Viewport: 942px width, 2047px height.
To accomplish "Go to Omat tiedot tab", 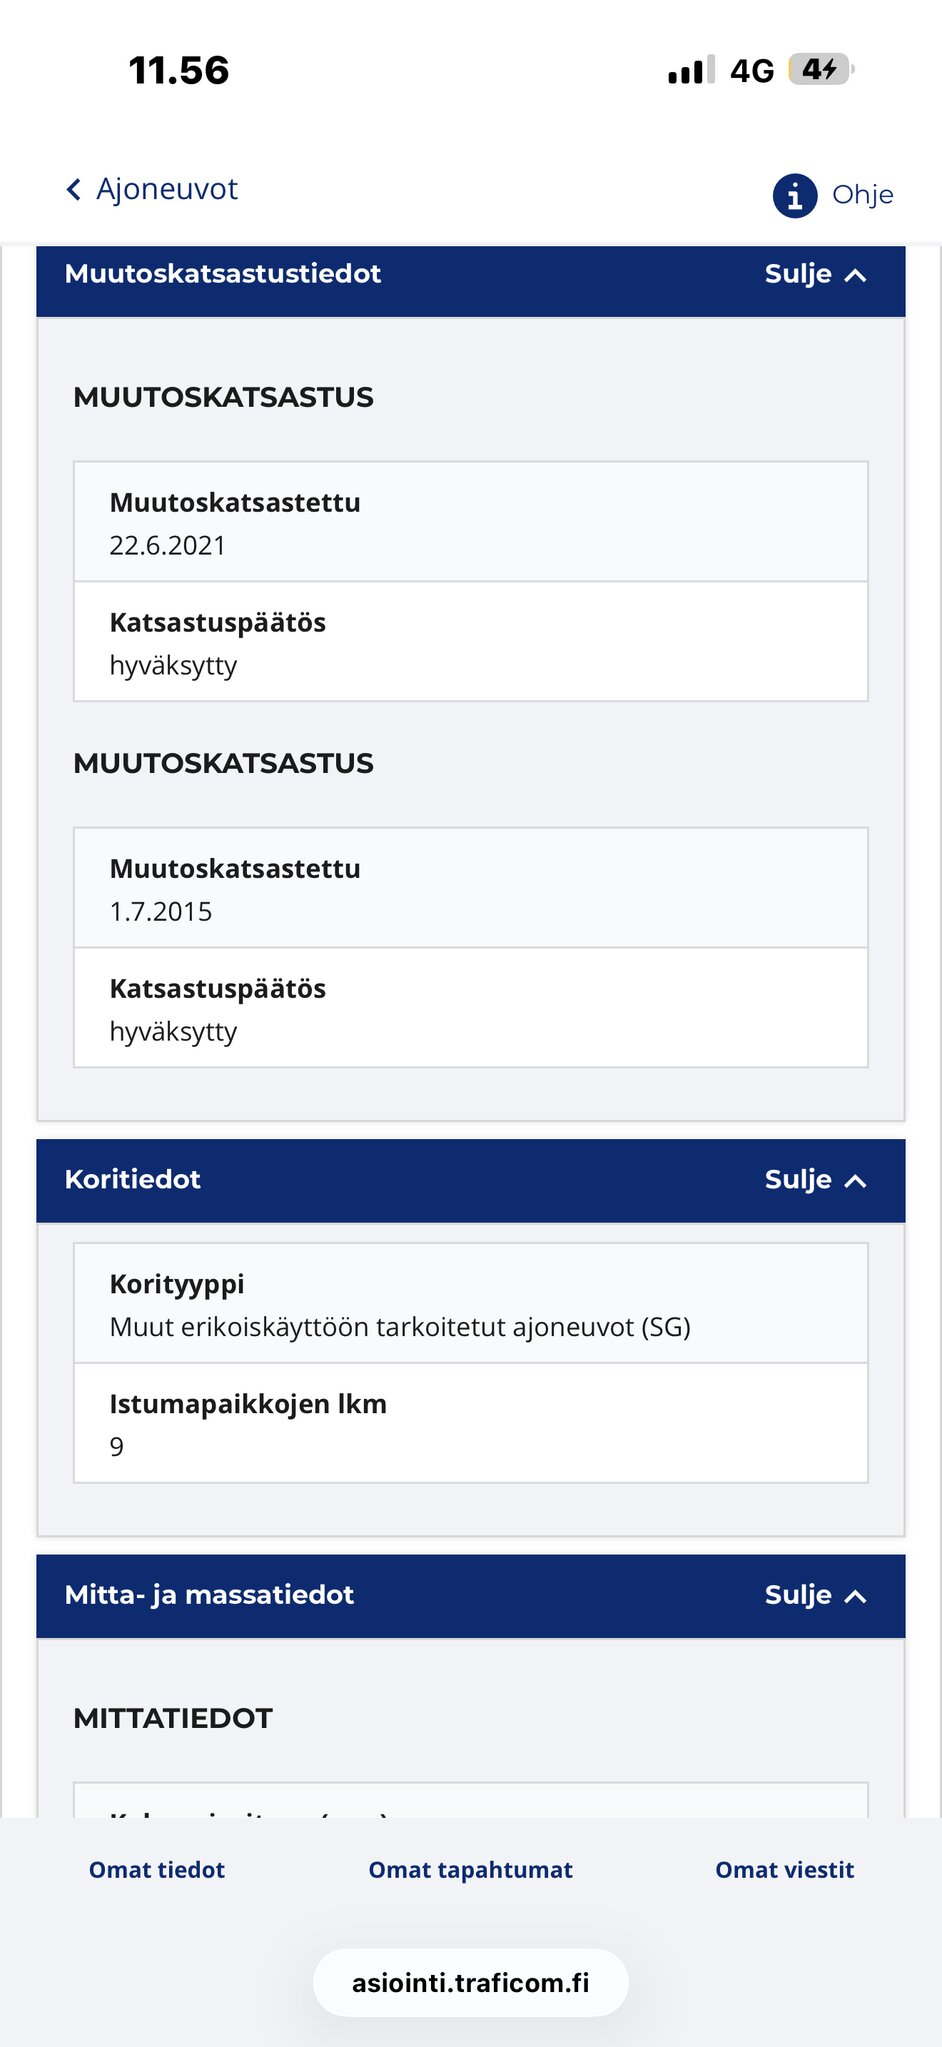I will (157, 1870).
